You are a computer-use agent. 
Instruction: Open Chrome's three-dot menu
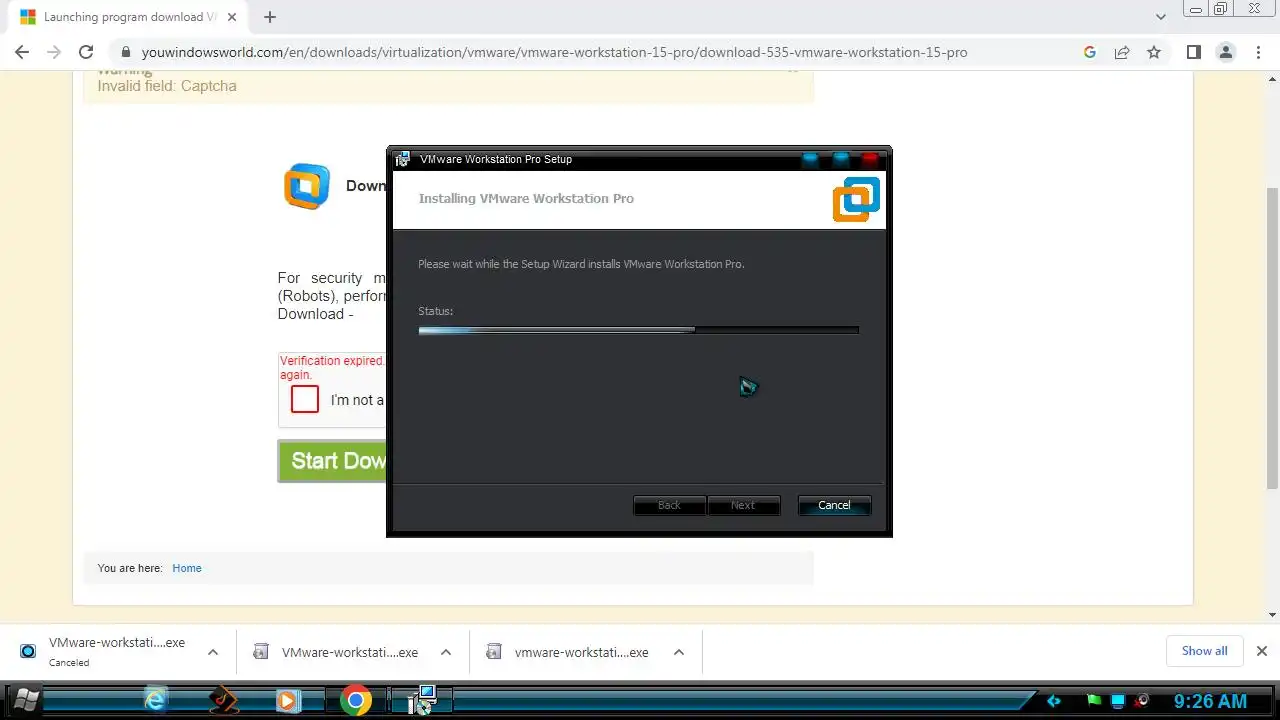(1258, 52)
